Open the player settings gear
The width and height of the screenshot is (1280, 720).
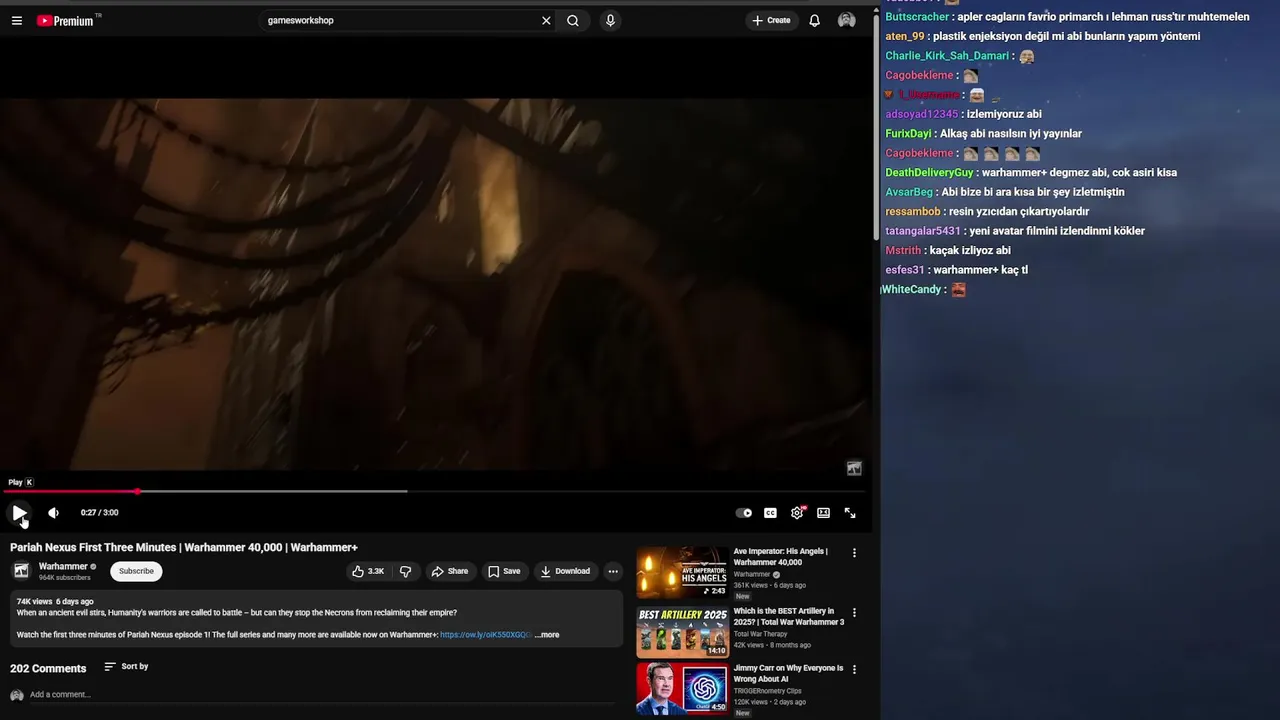[797, 513]
